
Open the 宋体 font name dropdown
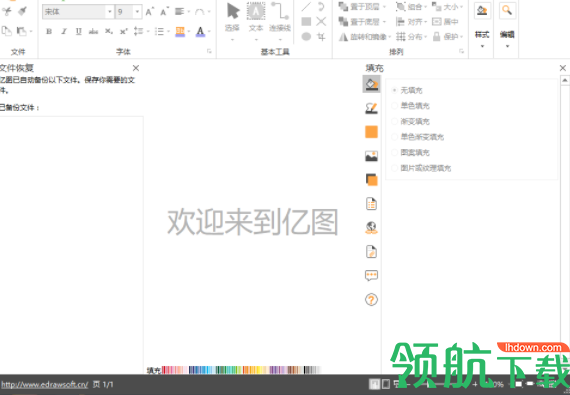(109, 12)
